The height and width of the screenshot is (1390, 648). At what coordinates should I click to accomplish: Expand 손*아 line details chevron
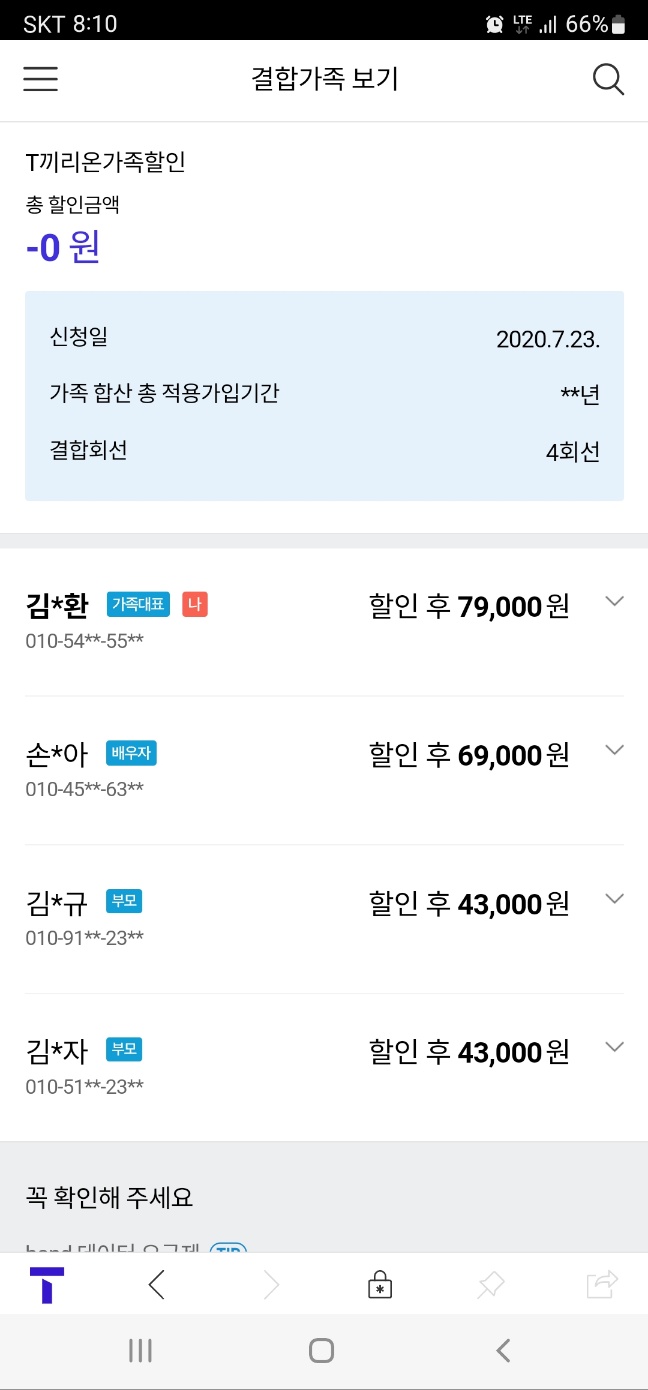click(x=615, y=751)
